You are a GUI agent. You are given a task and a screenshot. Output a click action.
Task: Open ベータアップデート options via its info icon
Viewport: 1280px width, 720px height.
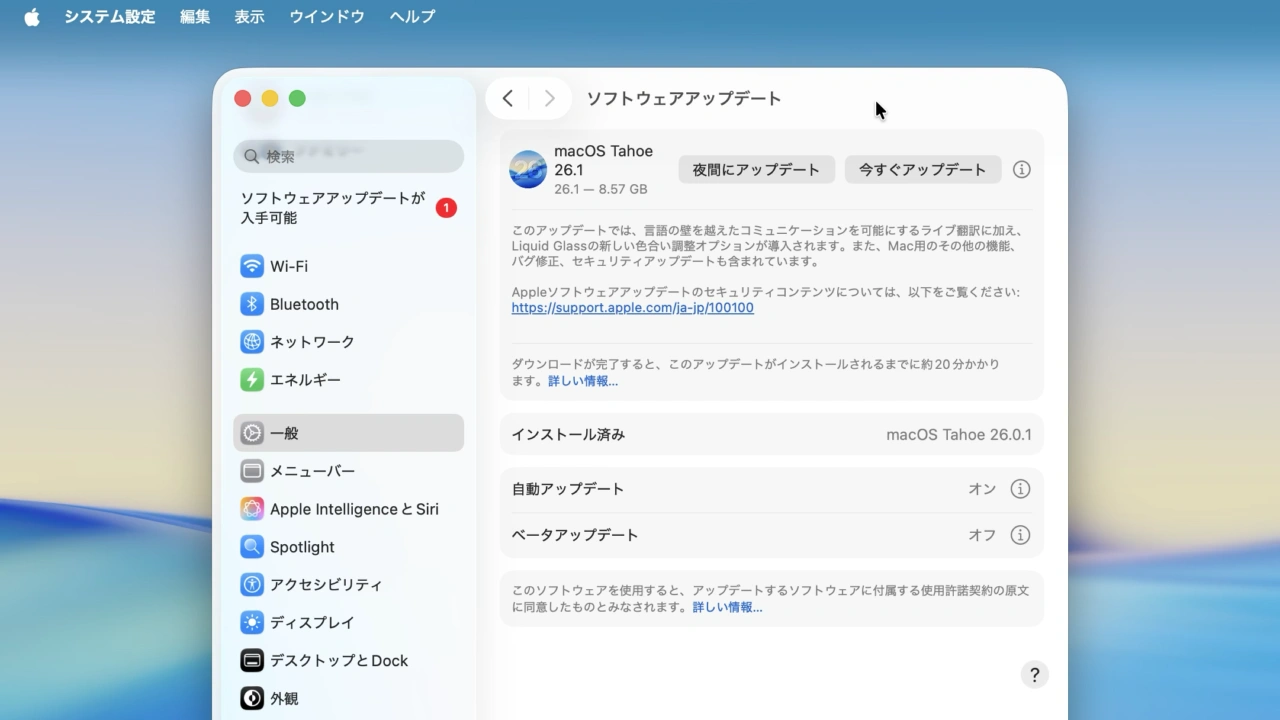coord(1020,535)
